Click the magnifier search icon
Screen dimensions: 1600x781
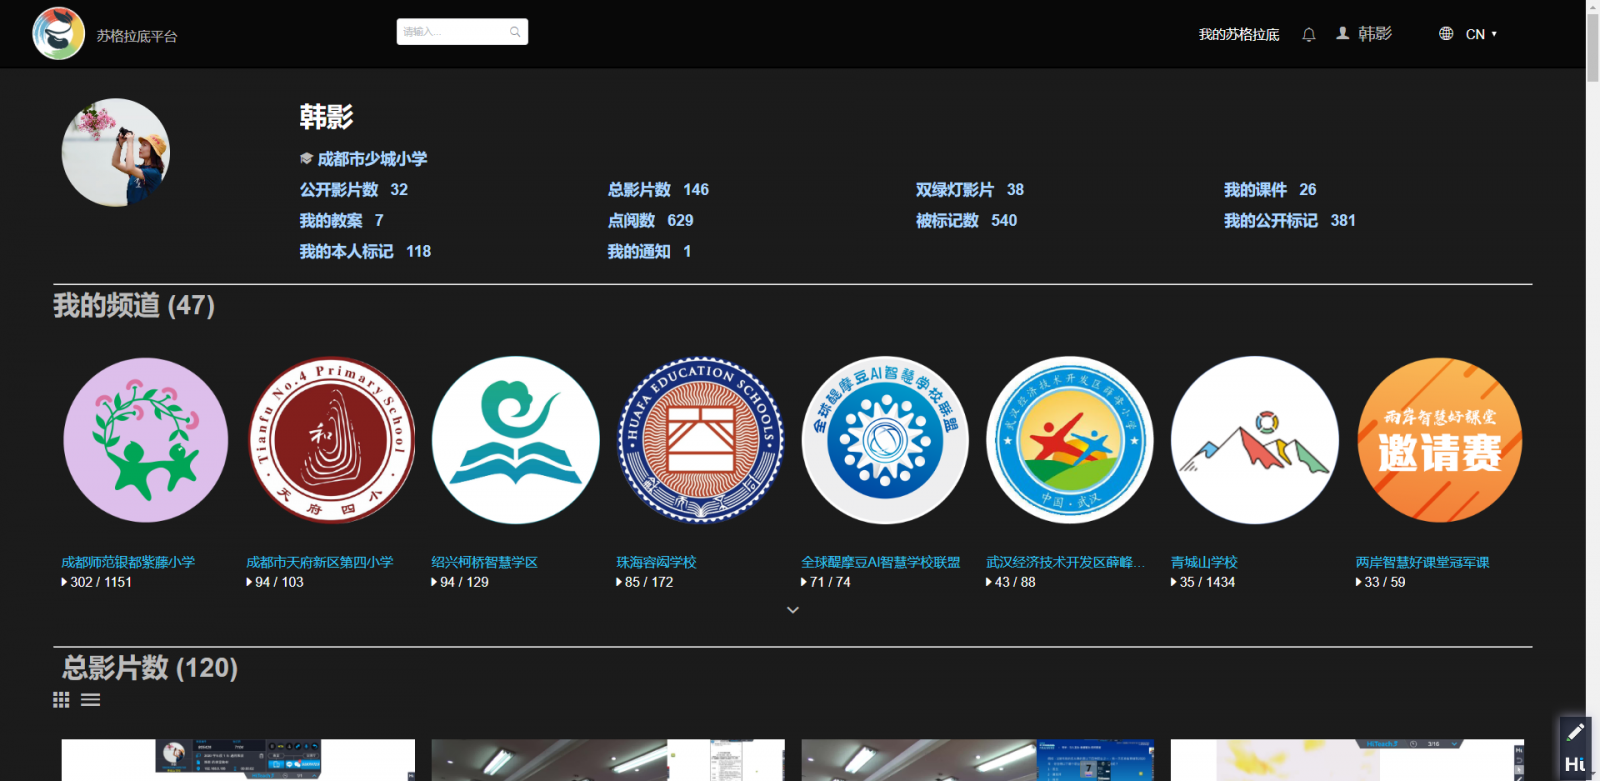(x=515, y=32)
